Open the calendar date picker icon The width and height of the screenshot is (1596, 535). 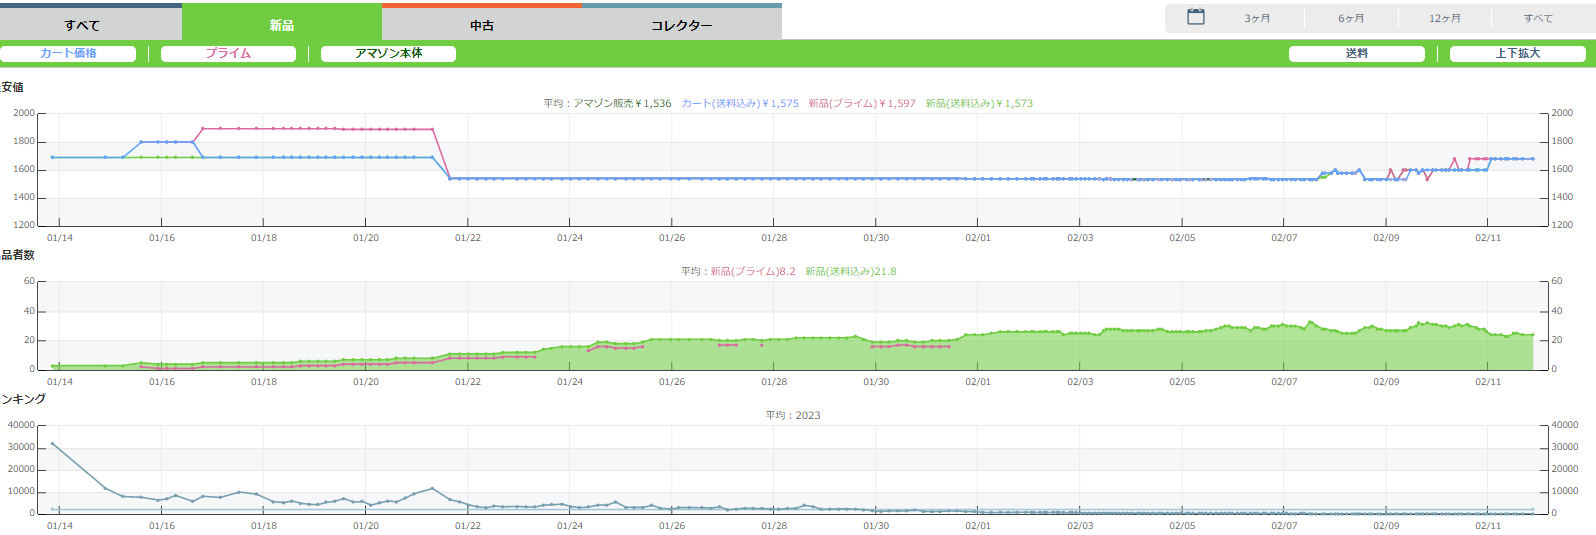pyautogui.click(x=1195, y=17)
